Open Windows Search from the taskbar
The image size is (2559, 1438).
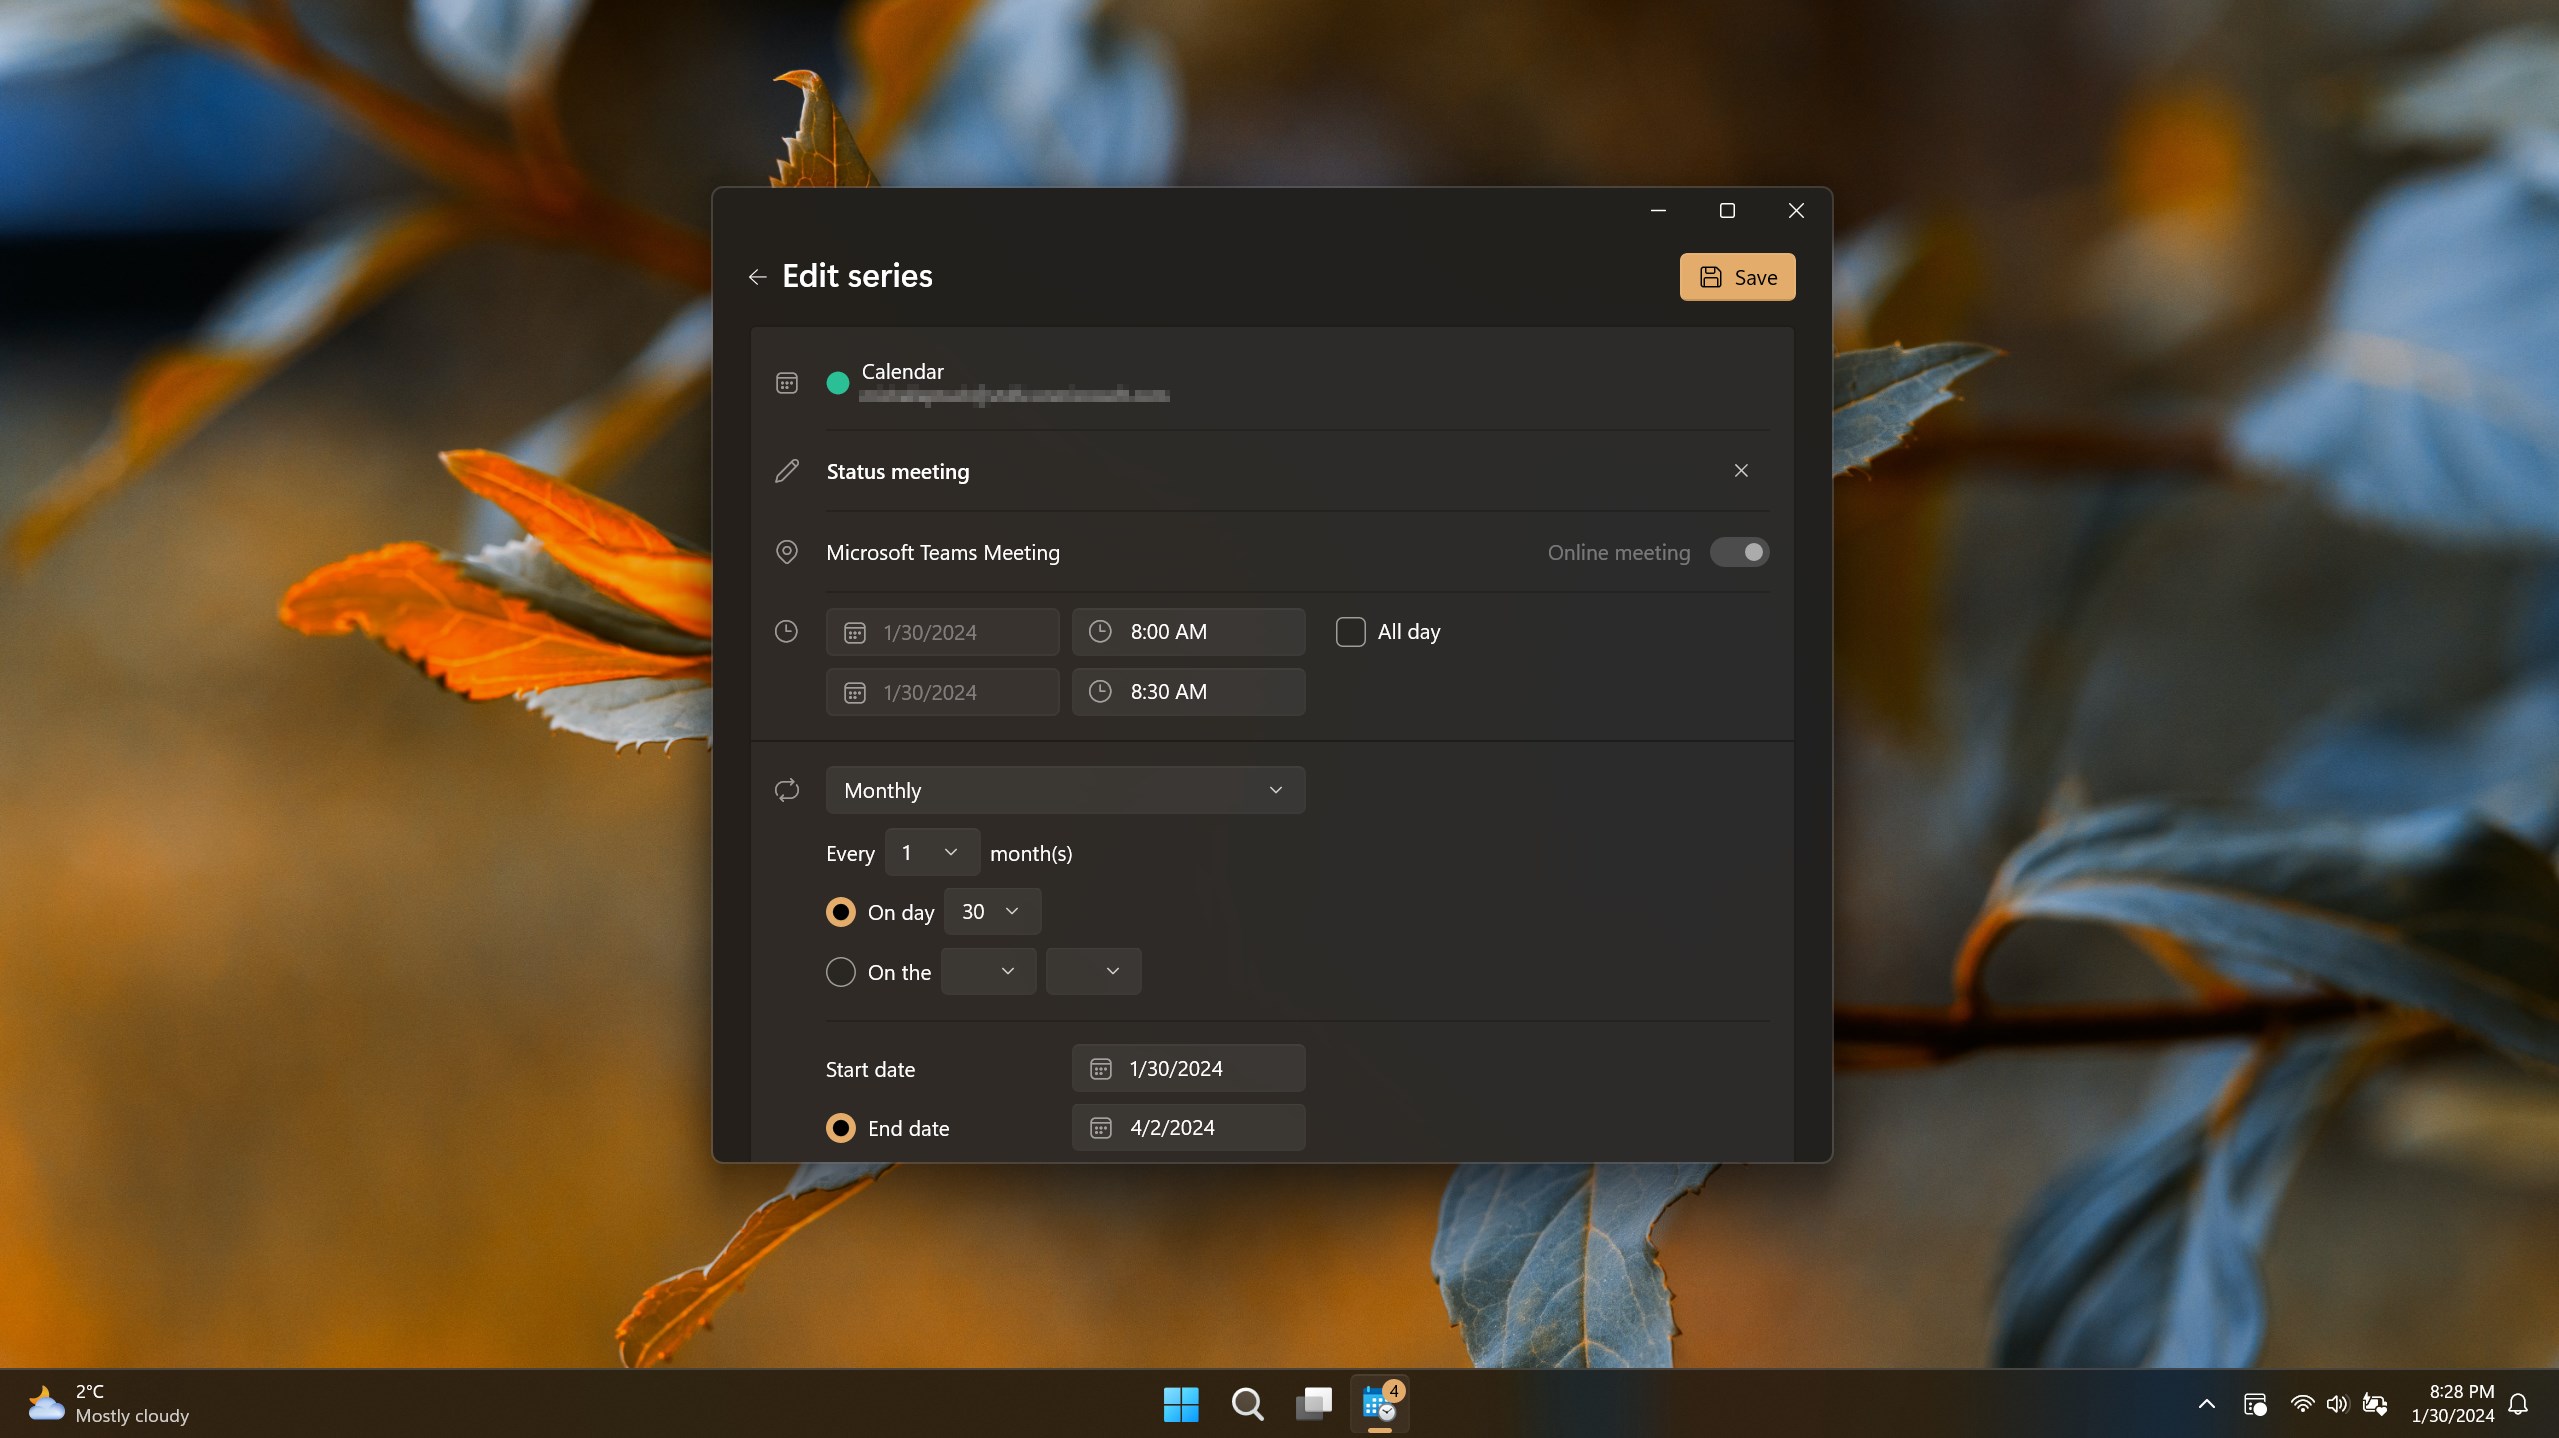(1246, 1404)
